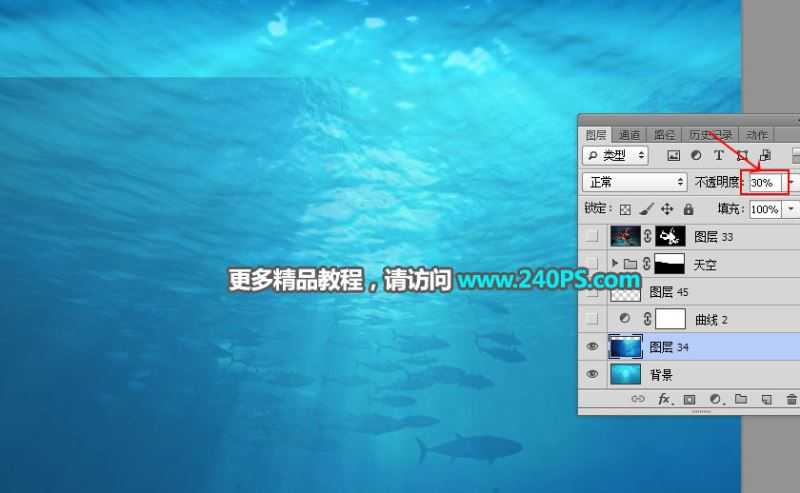Viewport: 800px width, 493px height.
Task: Click the lock transparent pixels icon
Action: 625,209
